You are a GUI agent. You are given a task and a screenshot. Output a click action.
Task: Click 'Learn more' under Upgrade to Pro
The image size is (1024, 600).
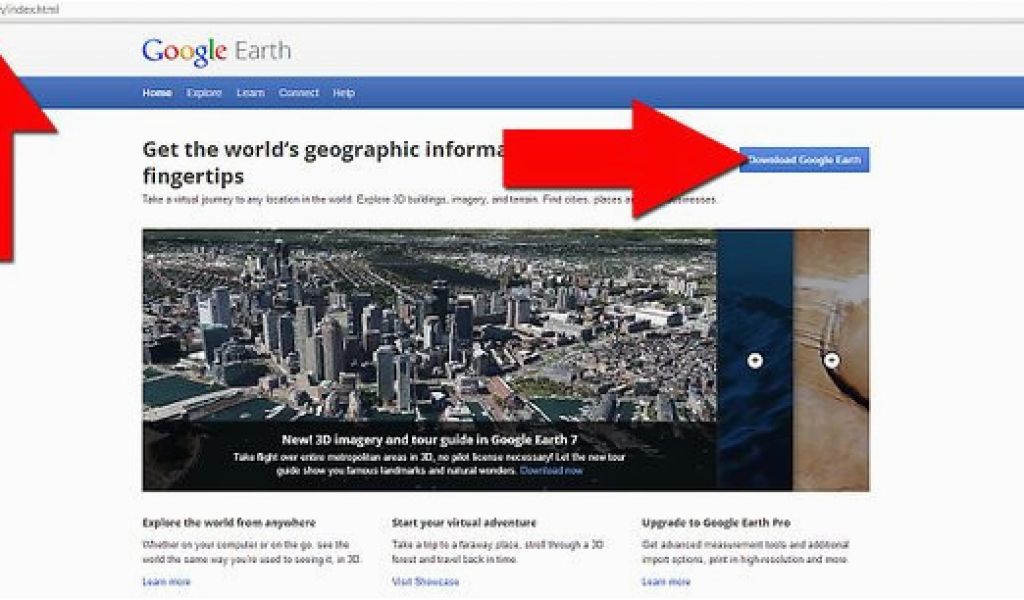[666, 582]
